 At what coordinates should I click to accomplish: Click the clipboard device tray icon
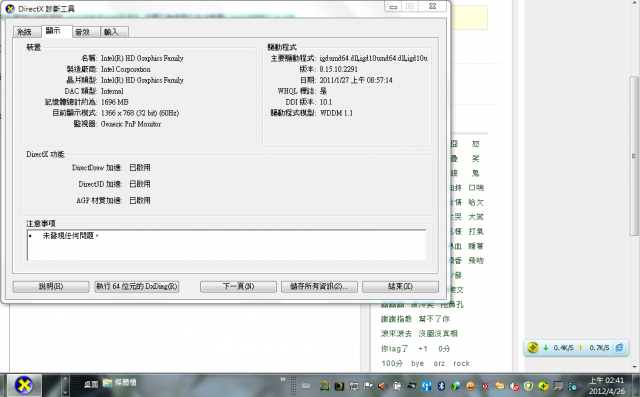click(x=397, y=386)
